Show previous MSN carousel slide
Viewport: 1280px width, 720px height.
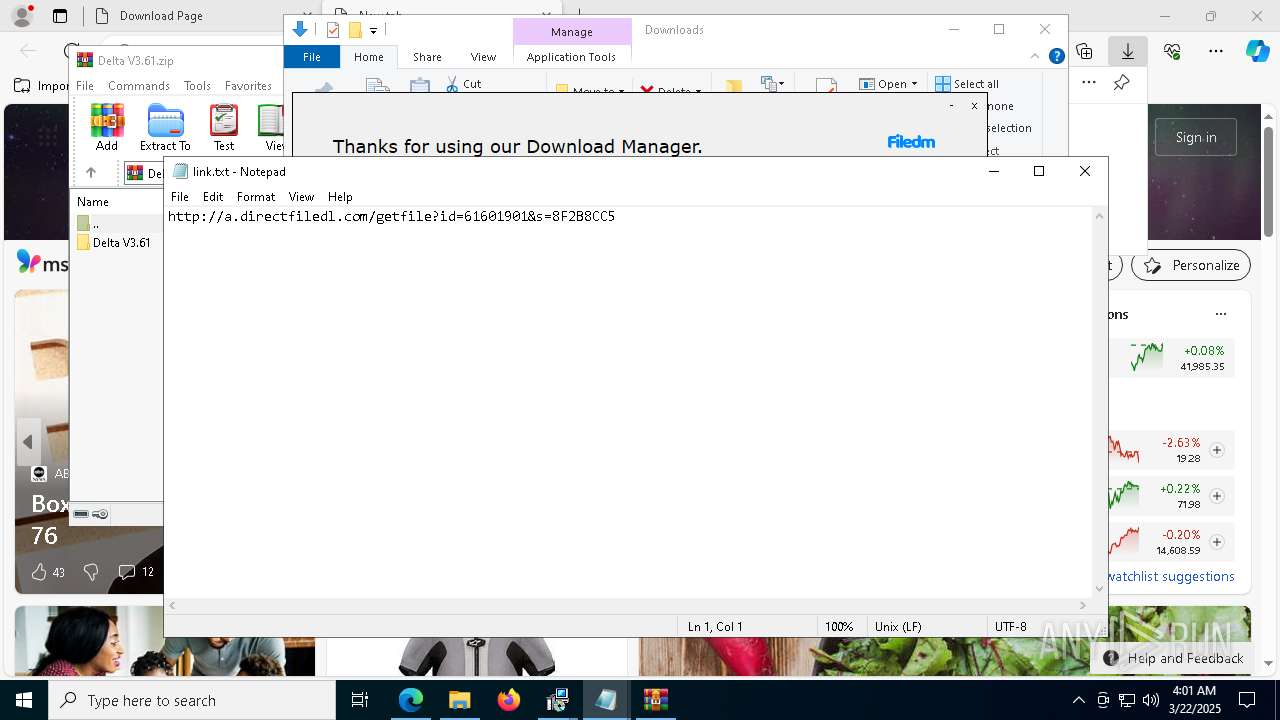(x=28, y=442)
